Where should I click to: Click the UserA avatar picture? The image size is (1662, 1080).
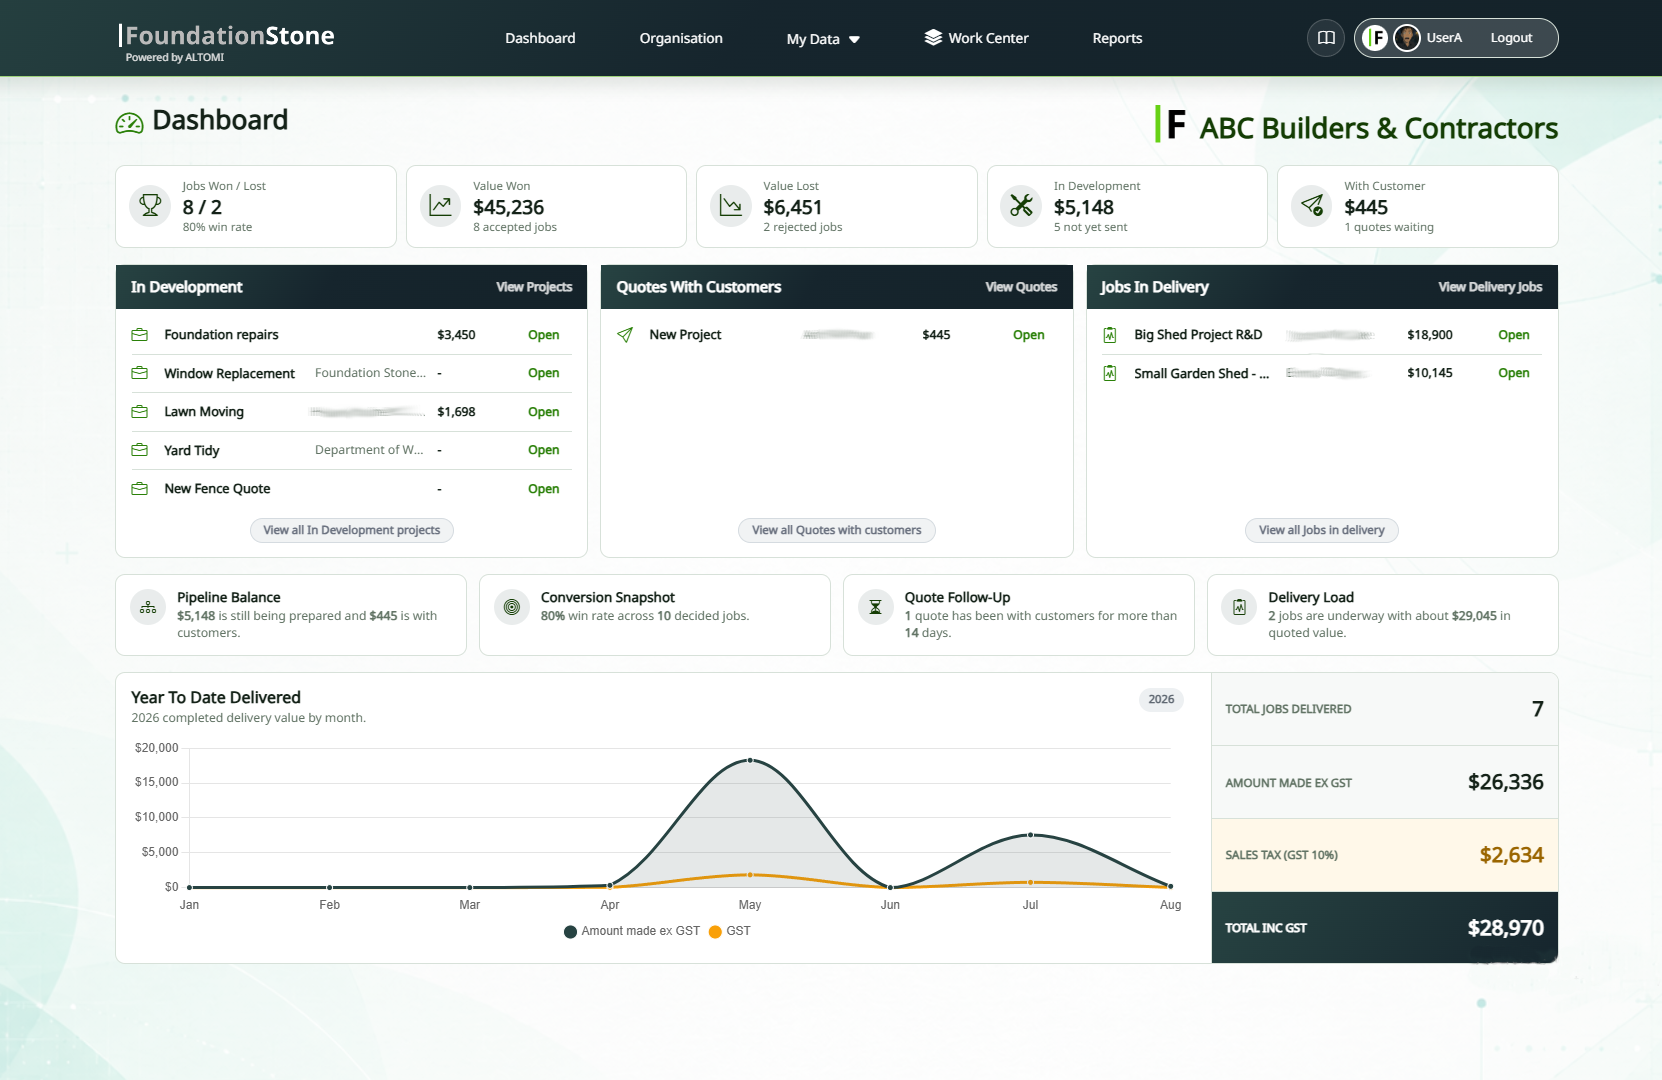(x=1407, y=38)
